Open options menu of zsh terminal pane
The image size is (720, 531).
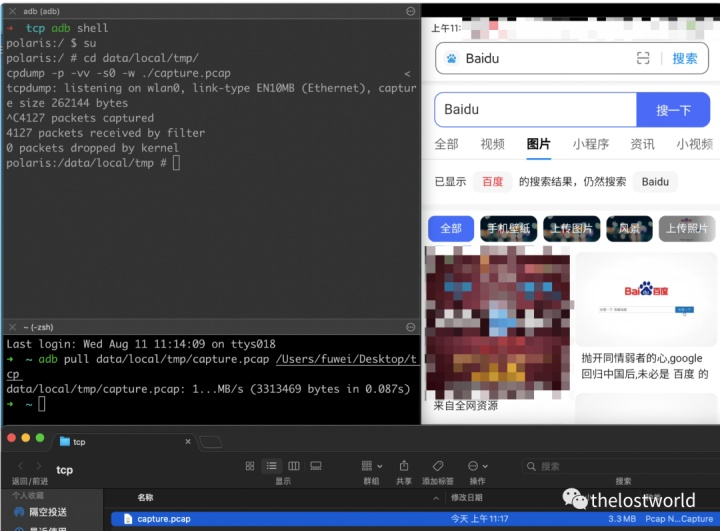[x=411, y=327]
